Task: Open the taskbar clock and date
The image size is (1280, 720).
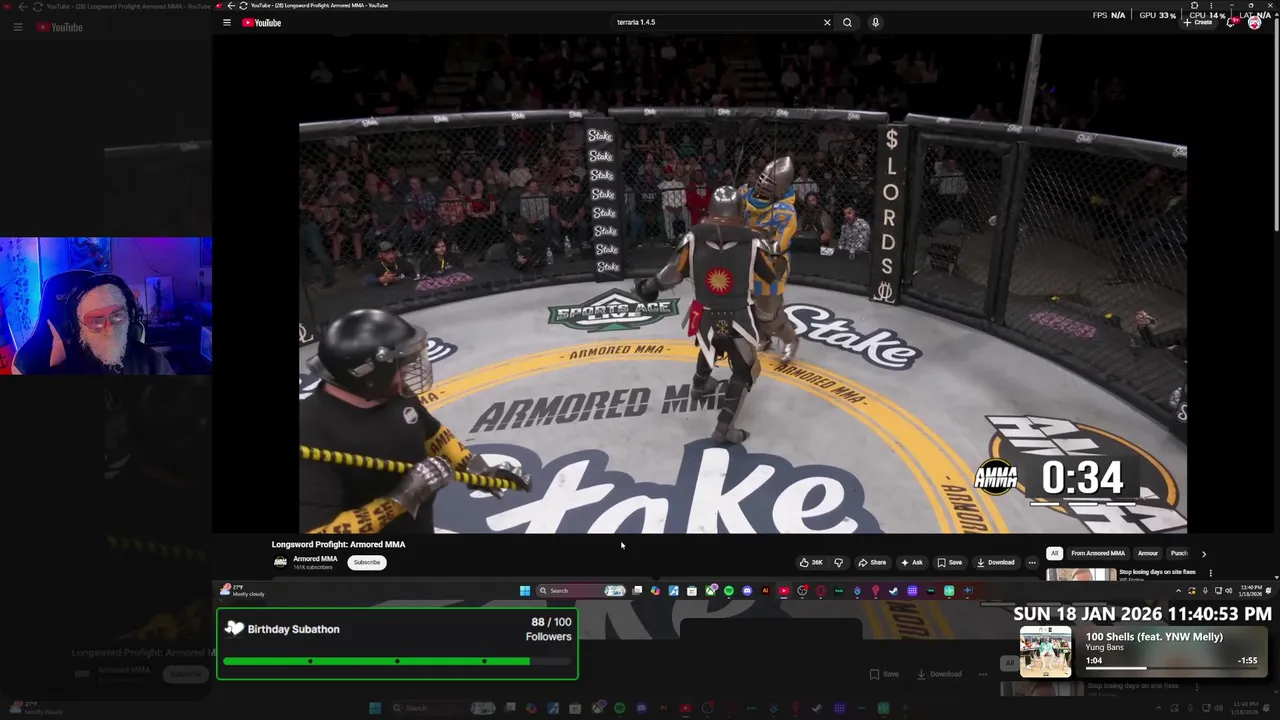Action: [x=1250, y=590]
